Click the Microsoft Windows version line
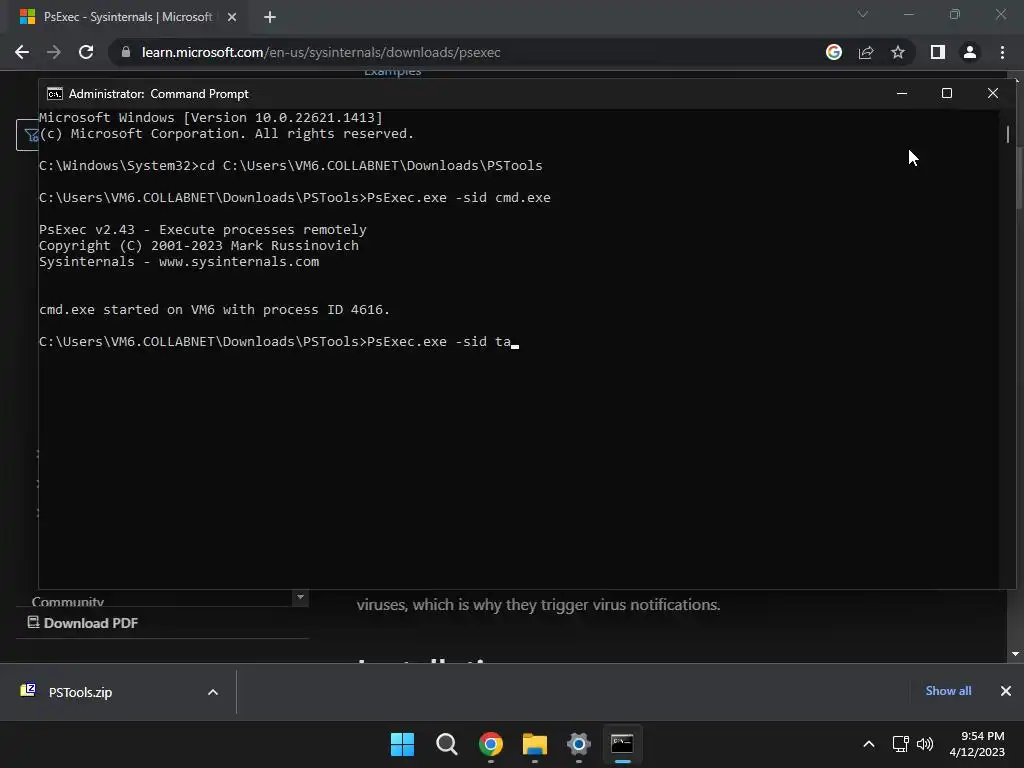 coord(211,118)
